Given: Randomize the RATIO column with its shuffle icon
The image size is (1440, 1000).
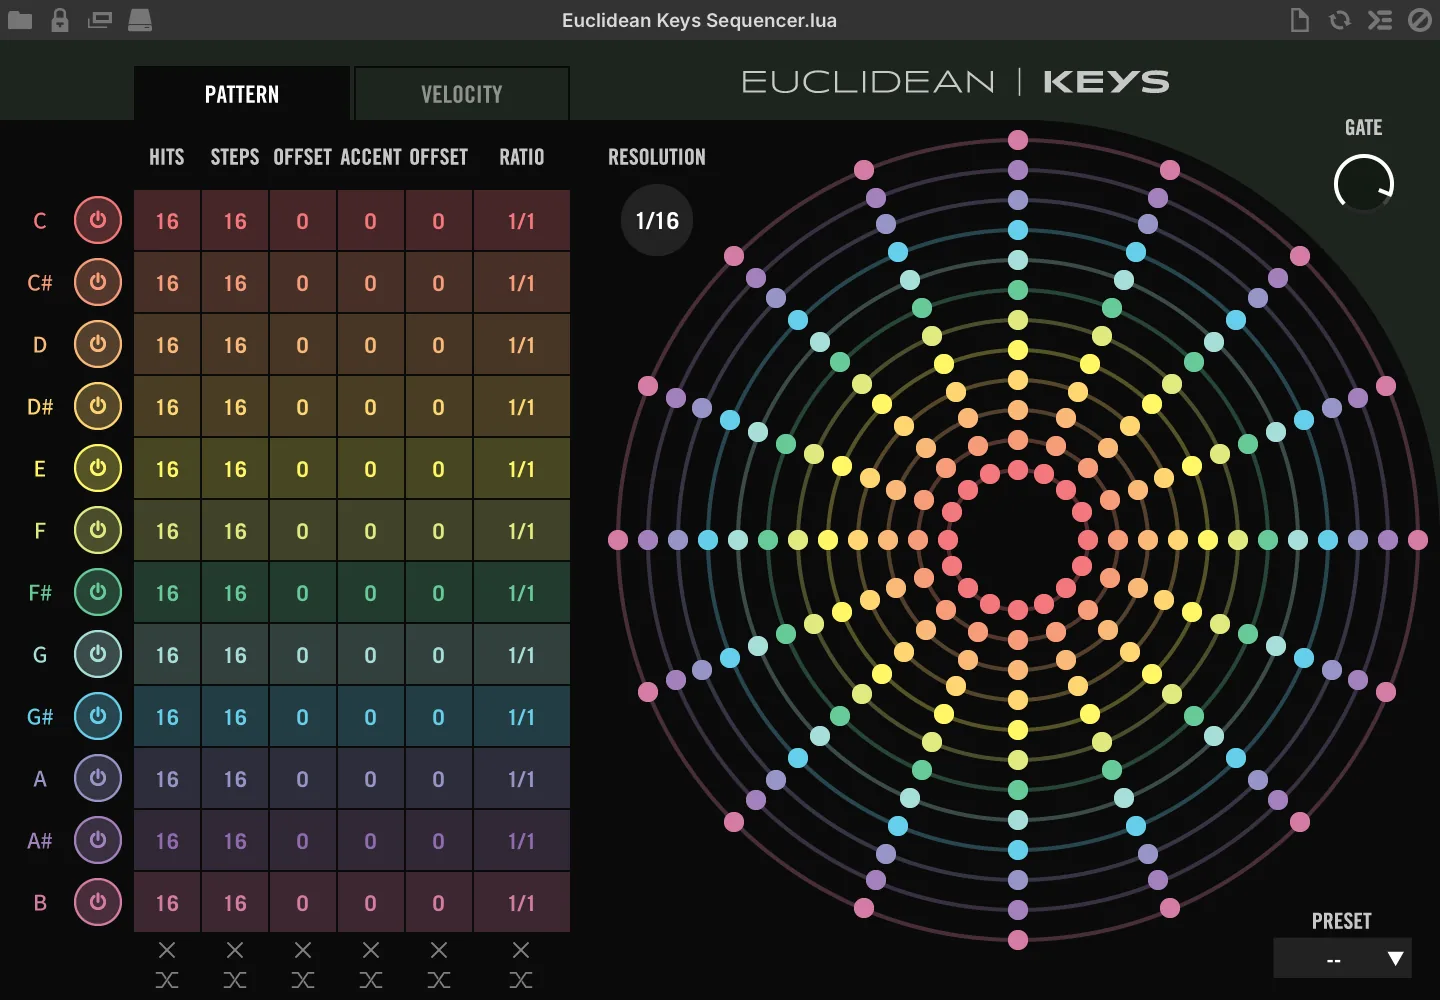Looking at the screenshot, I should click(x=521, y=980).
